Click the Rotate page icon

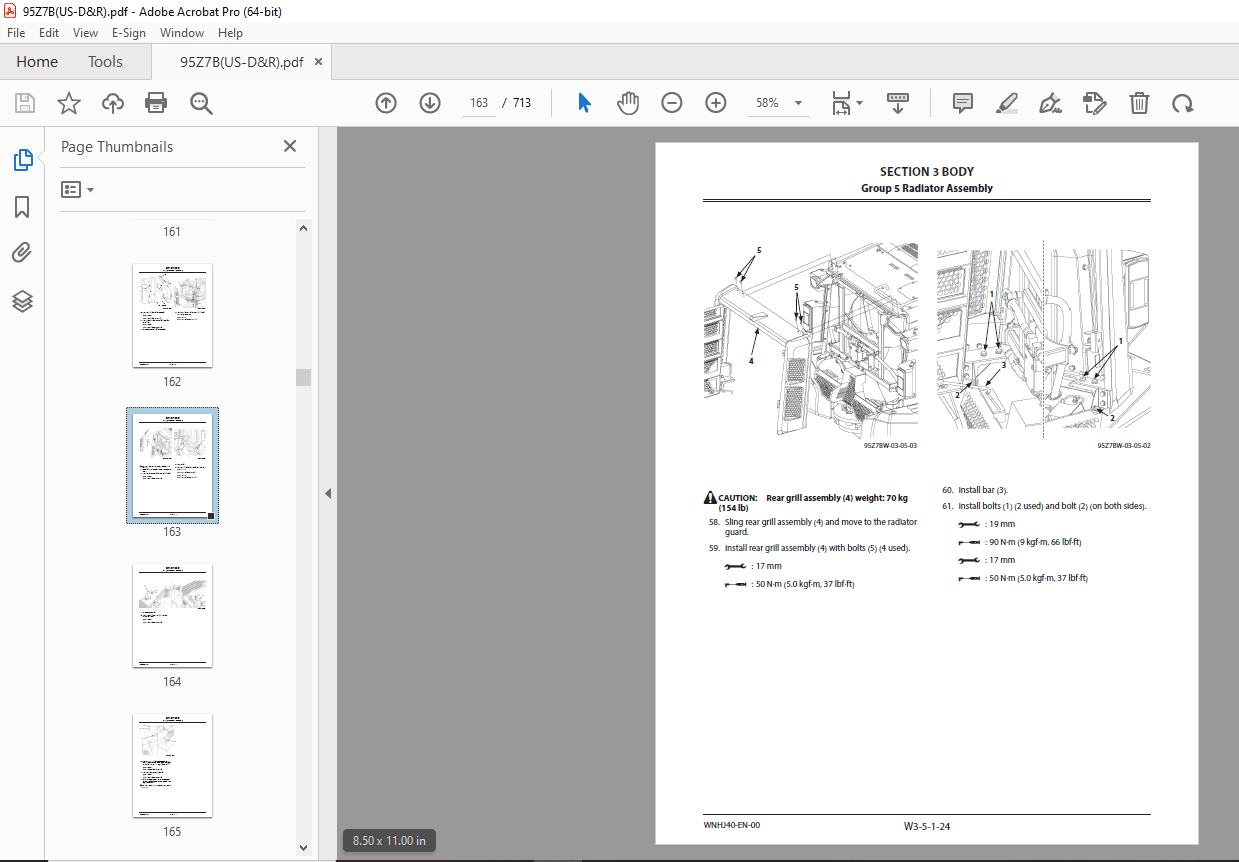point(1183,103)
